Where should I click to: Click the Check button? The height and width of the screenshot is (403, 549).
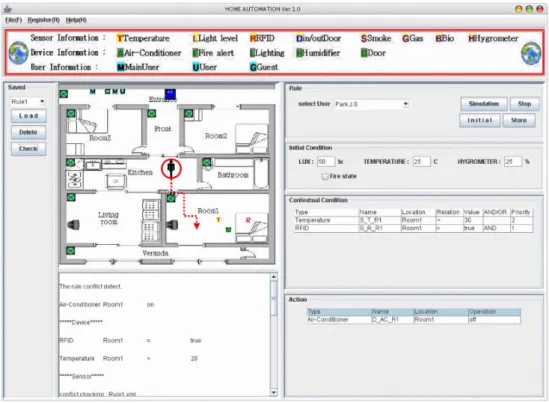pyautogui.click(x=28, y=149)
